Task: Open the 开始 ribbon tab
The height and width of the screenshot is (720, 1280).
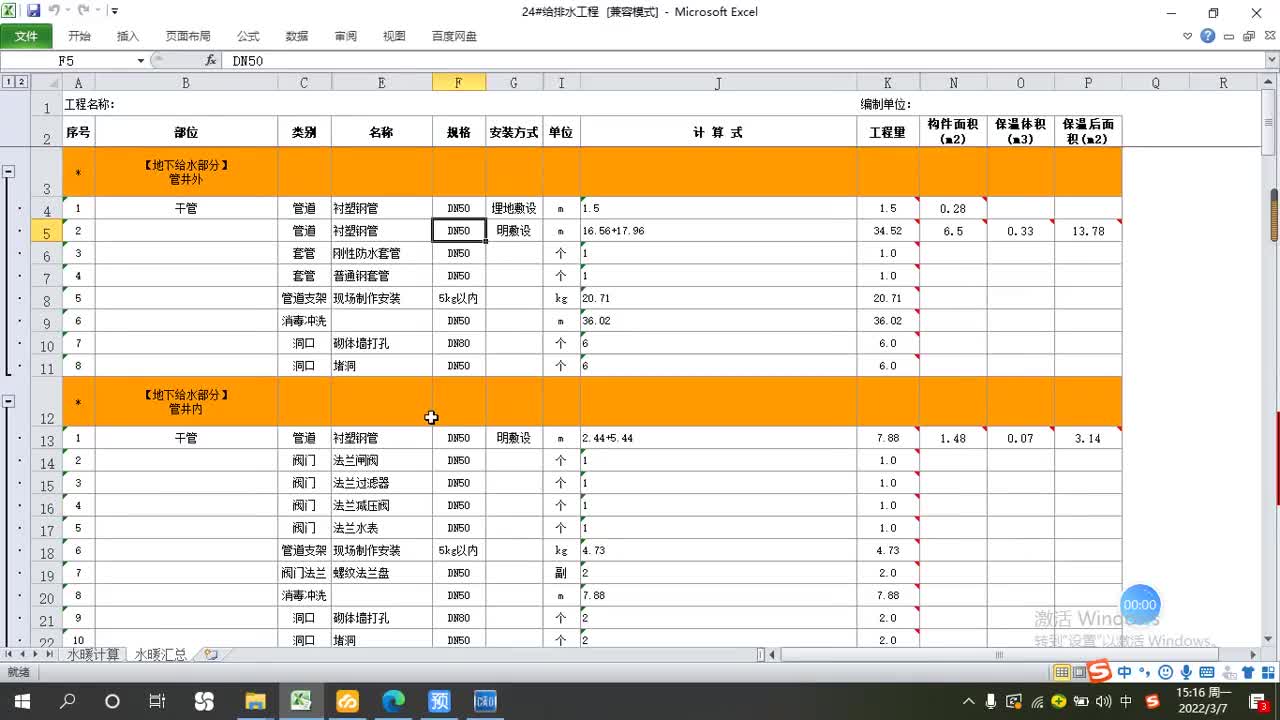Action: coord(79,36)
